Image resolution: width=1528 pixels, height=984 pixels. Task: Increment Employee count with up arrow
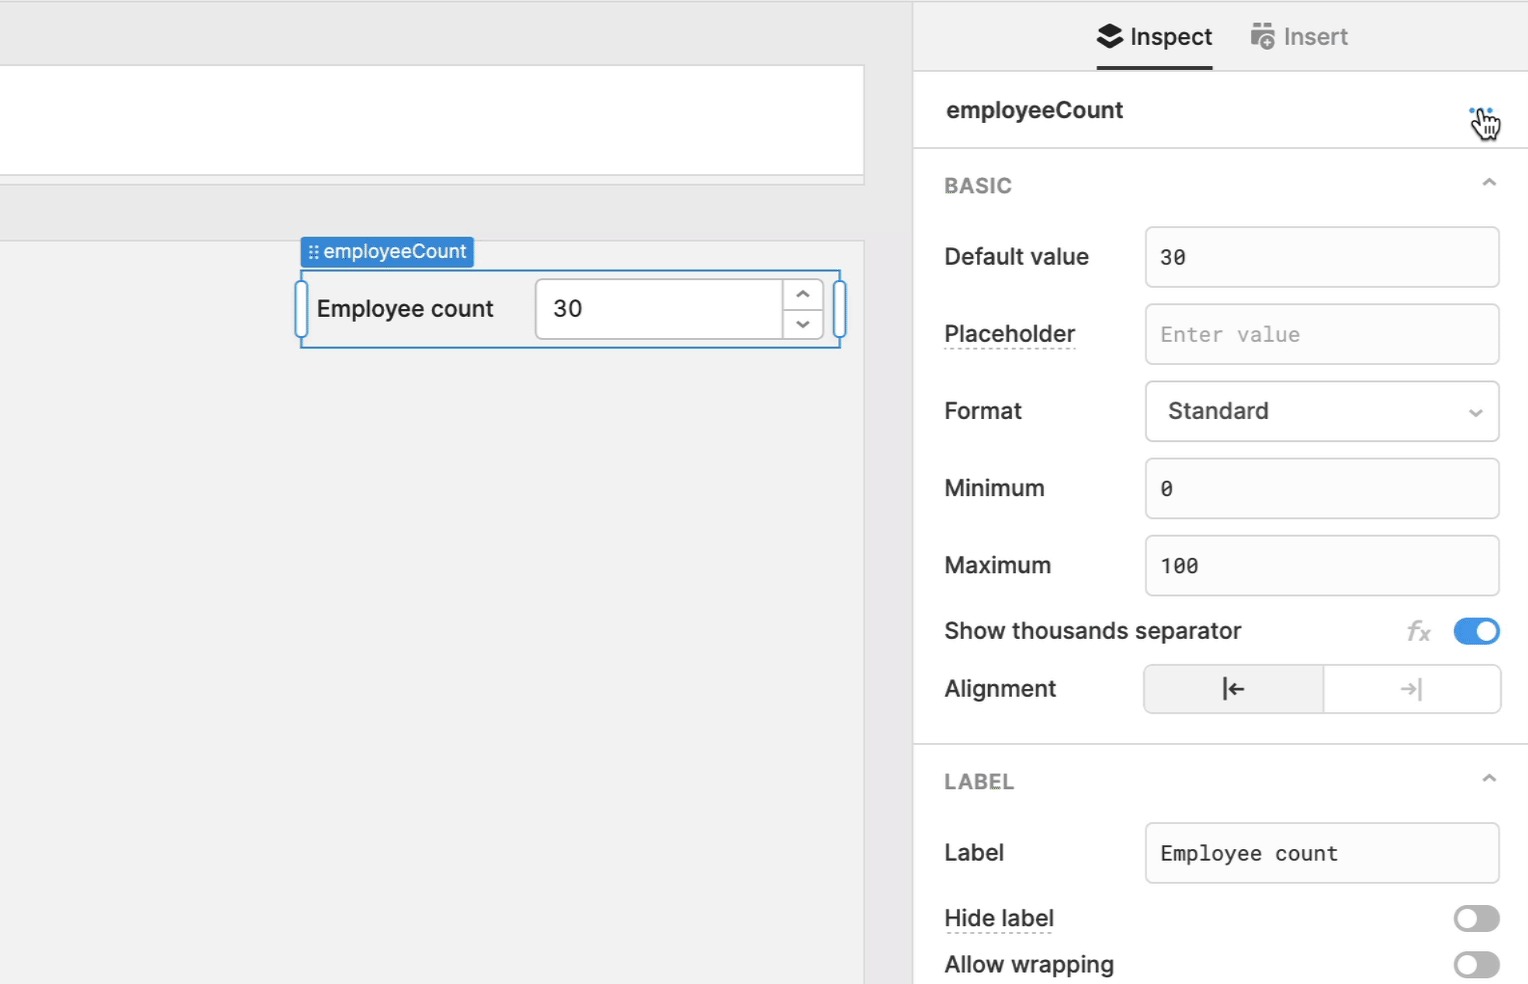(803, 295)
